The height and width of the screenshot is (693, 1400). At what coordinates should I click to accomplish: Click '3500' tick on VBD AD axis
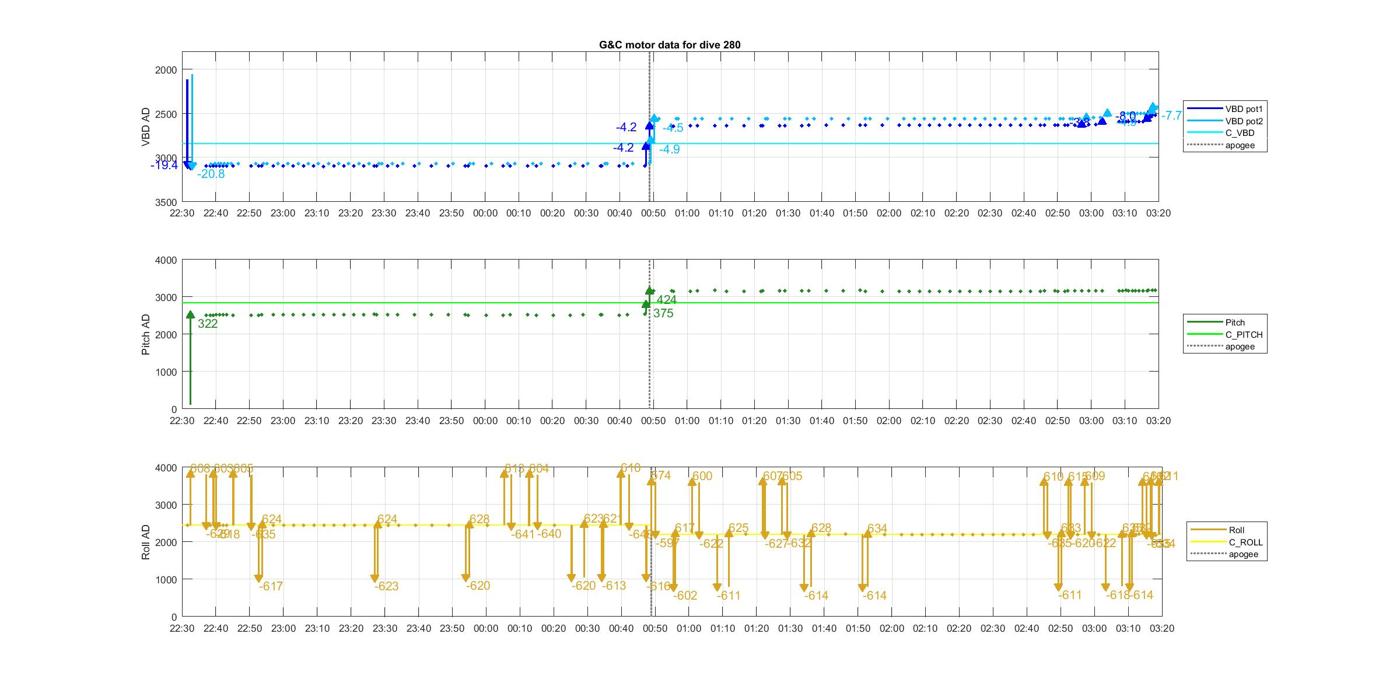[x=166, y=202]
